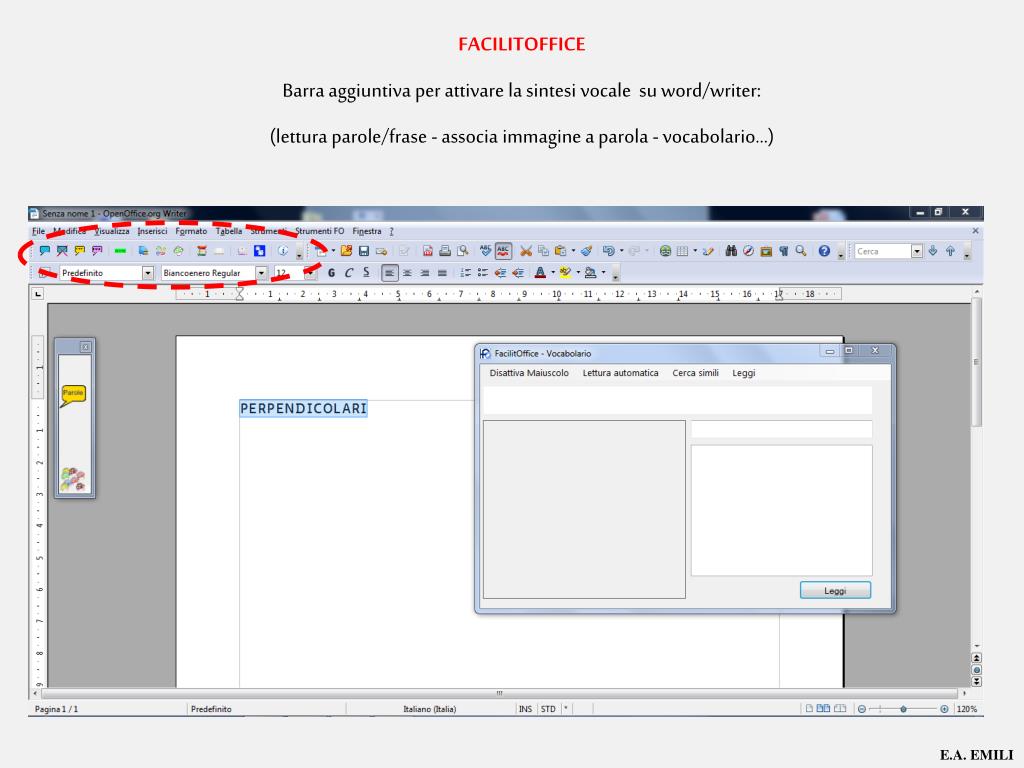Click the yellow speech bubble FacilitOffice icon
The width and height of the screenshot is (1024, 768).
[80, 251]
